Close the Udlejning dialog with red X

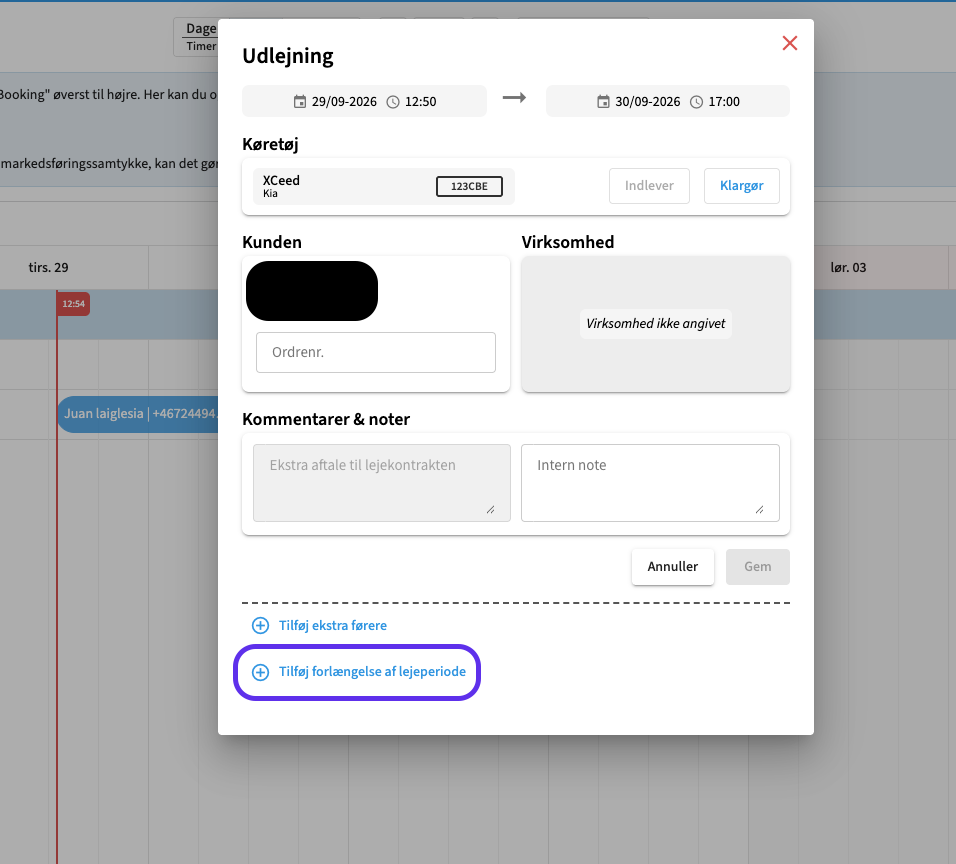(x=790, y=43)
